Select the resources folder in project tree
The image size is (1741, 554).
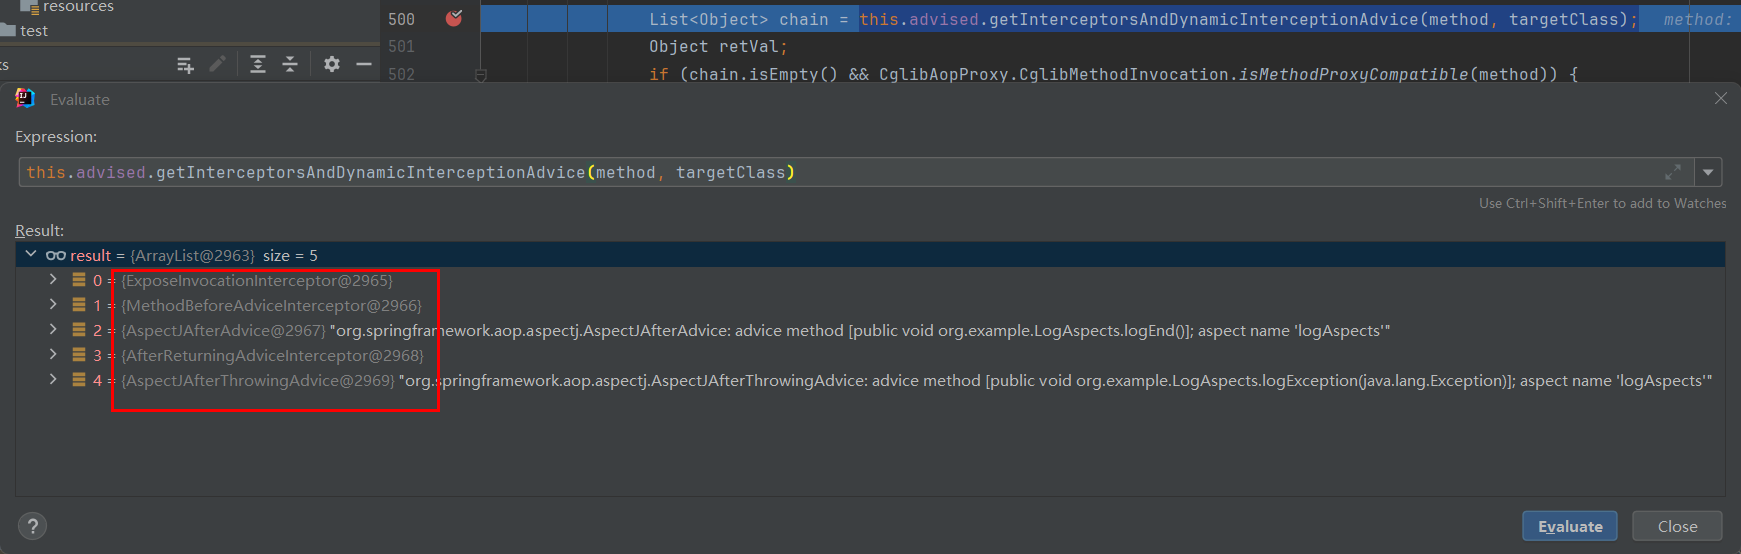67,6
